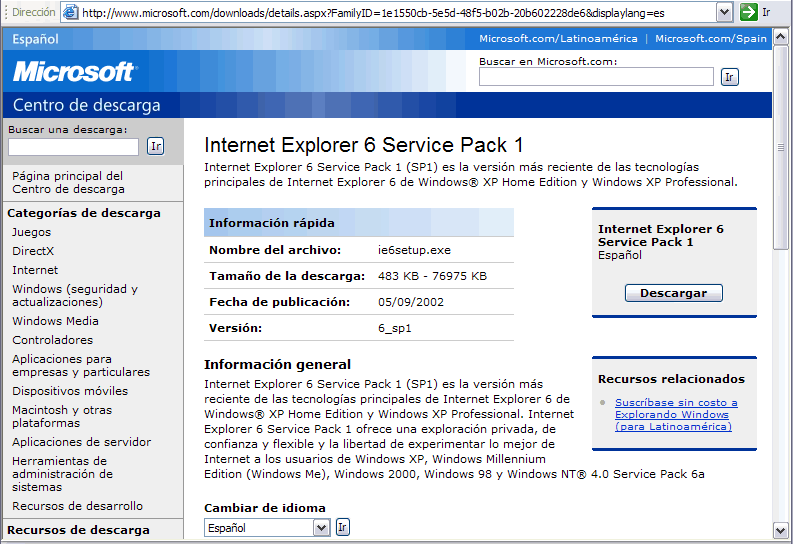This screenshot has height=544, width=793.
Task: Click the URL address field
Action: (x=397, y=13)
